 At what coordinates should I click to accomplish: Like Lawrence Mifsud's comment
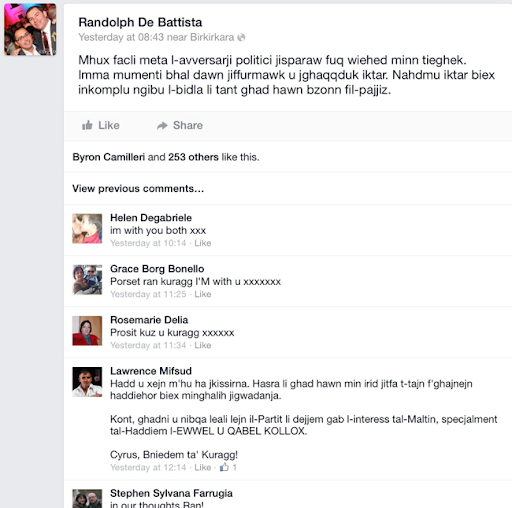[203, 467]
